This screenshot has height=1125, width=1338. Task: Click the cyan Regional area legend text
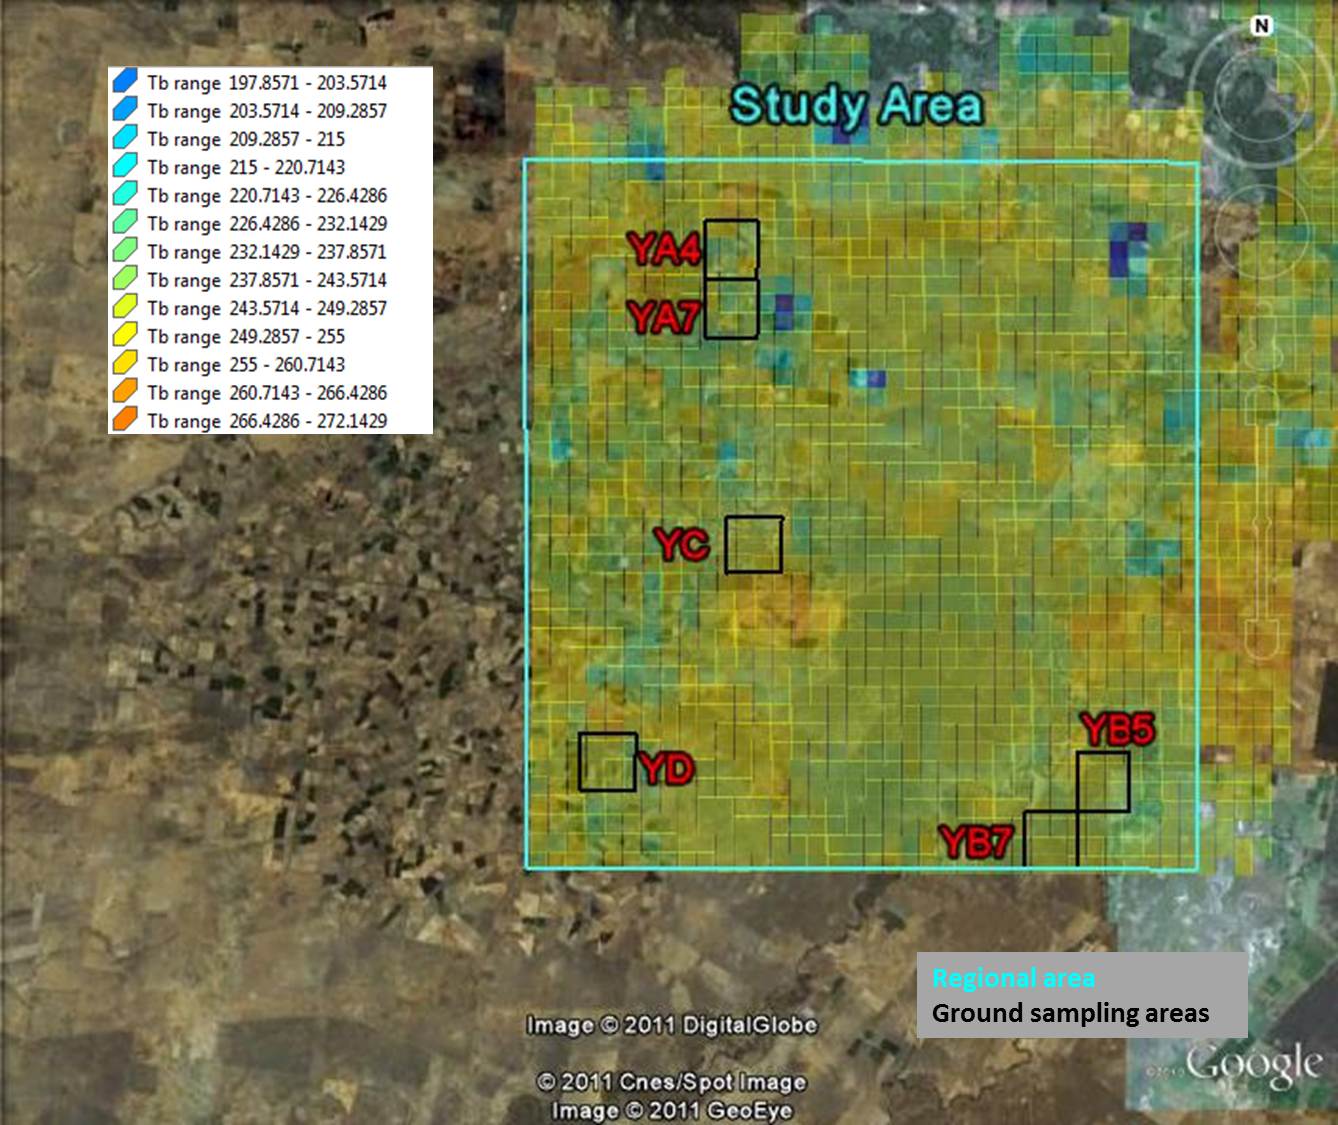click(x=1013, y=978)
